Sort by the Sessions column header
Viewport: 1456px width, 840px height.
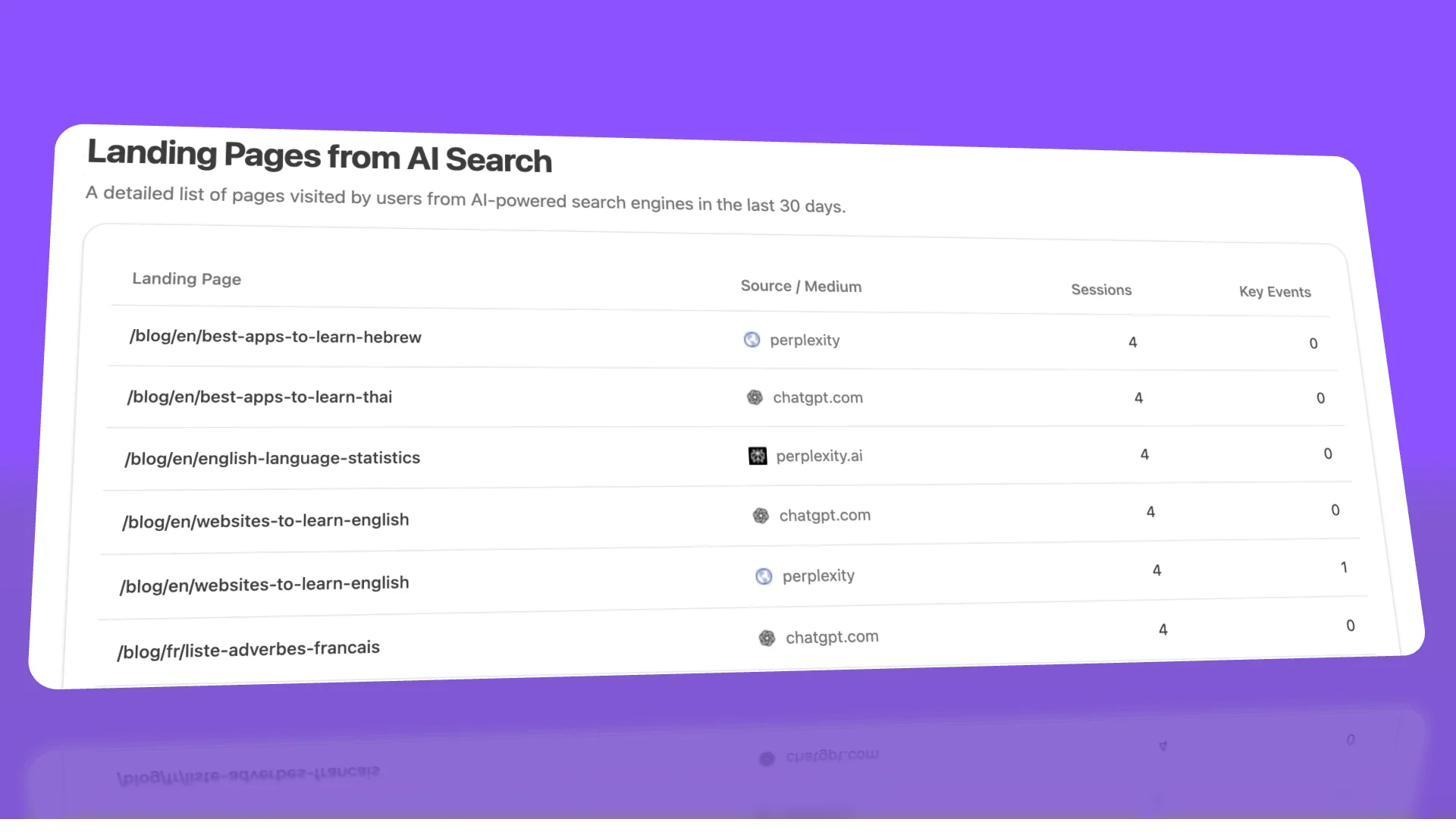tap(1101, 289)
